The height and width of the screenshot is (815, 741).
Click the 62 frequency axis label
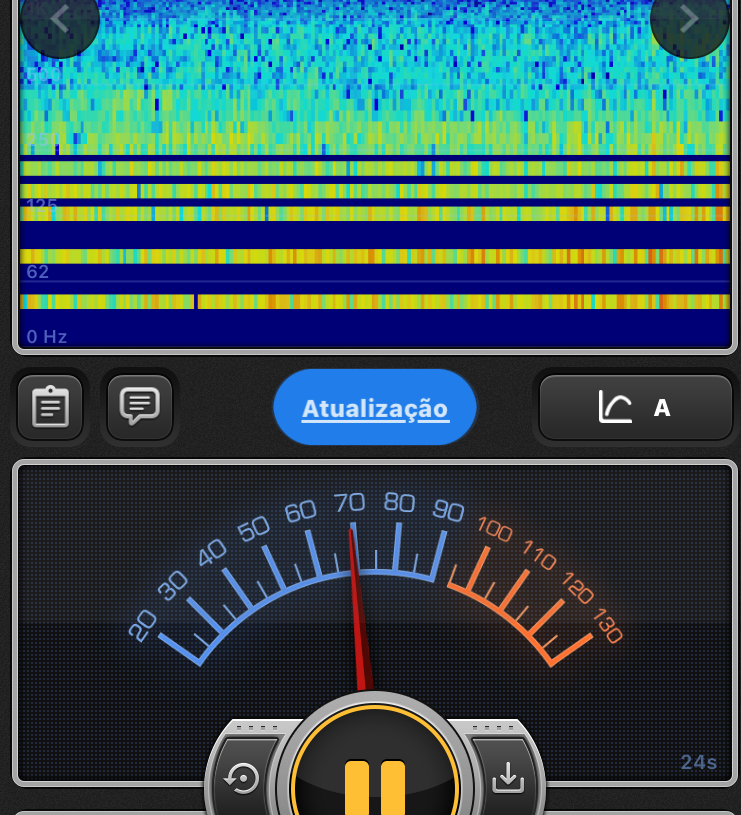(38, 272)
